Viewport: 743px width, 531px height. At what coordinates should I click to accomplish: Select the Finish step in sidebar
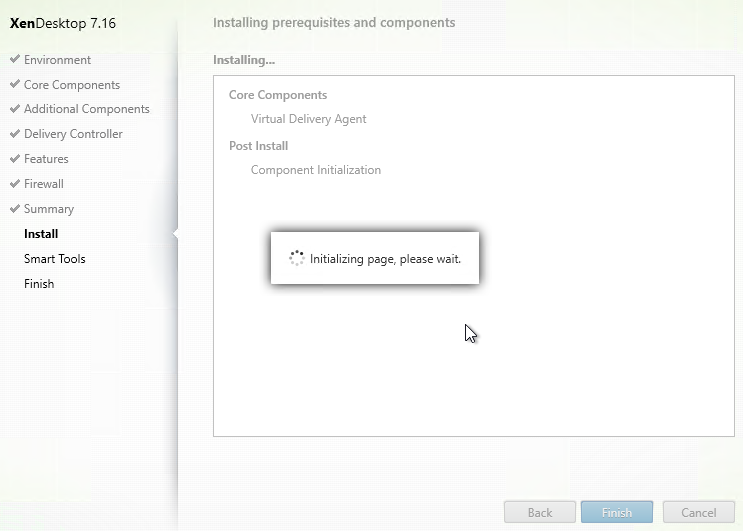coord(39,284)
